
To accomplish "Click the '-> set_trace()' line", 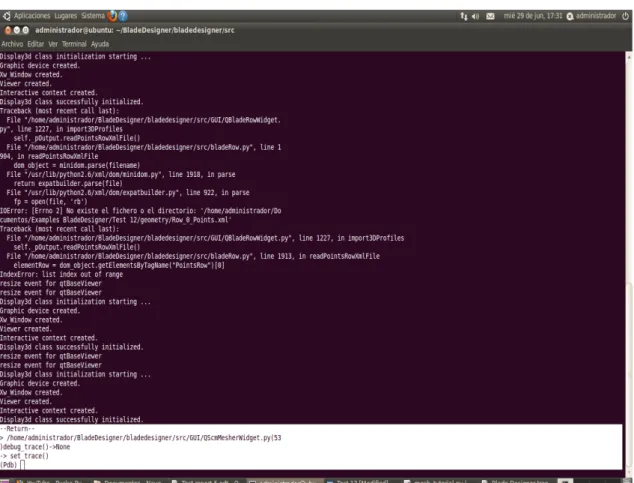I will click(24, 456).
